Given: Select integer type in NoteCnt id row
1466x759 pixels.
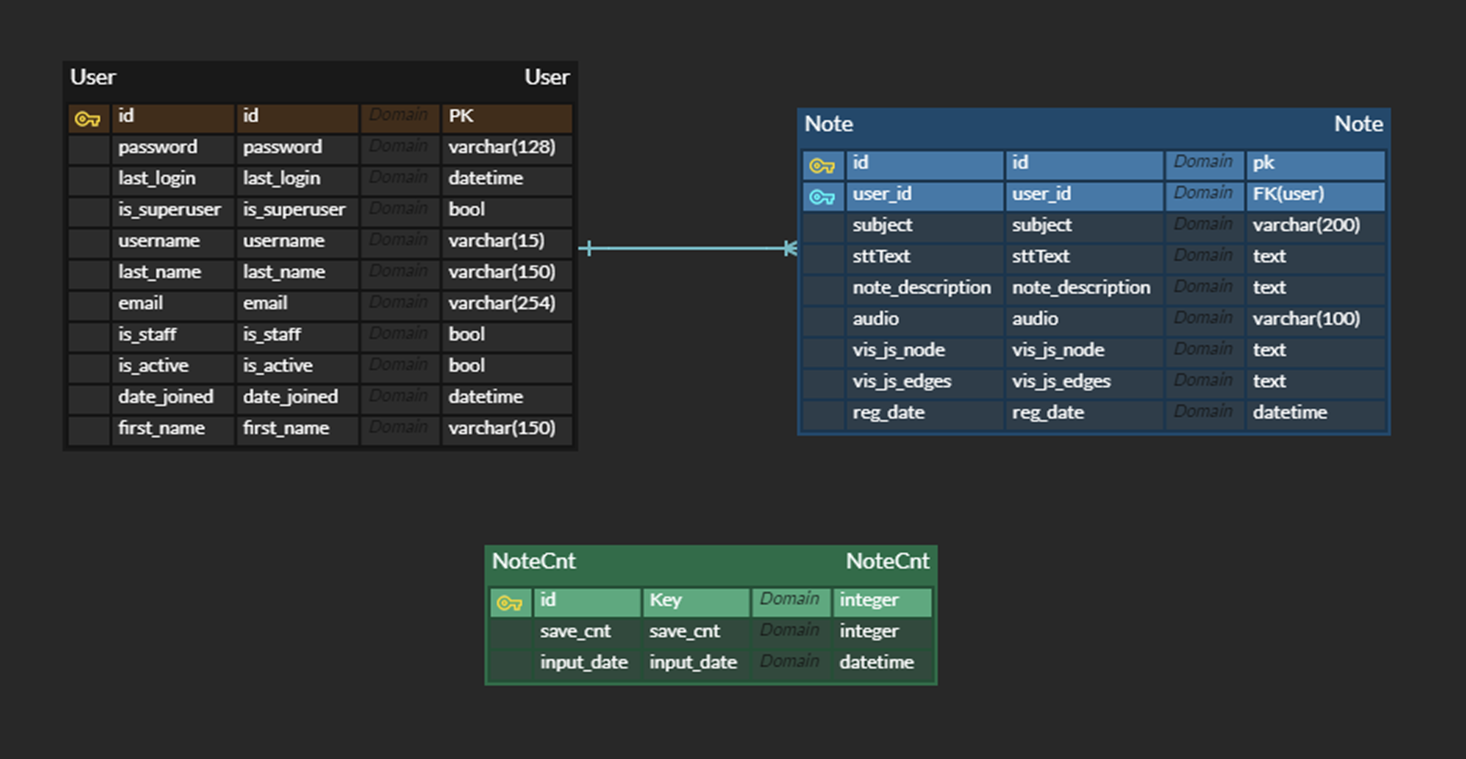Looking at the screenshot, I should coord(882,601).
